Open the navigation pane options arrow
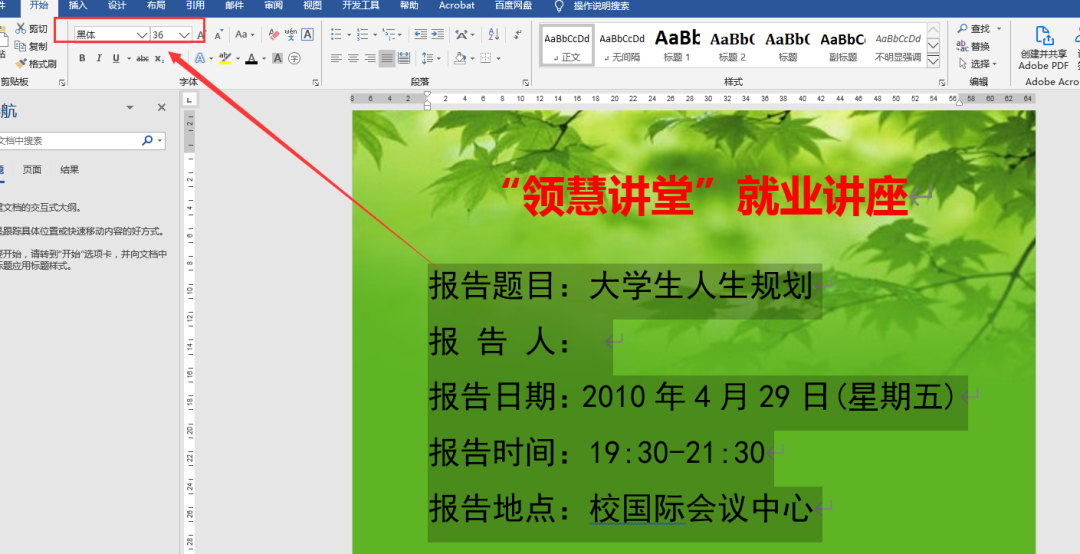This screenshot has width=1080, height=554. 129,107
